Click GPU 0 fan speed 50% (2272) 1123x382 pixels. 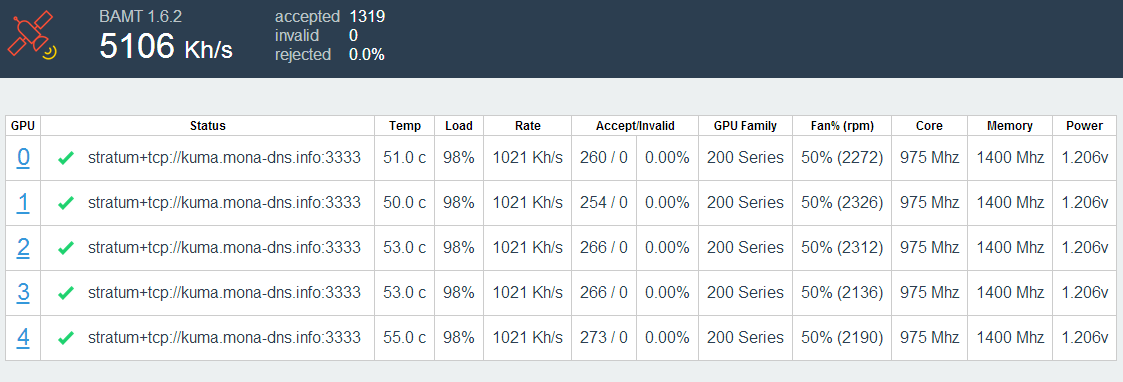(x=842, y=158)
